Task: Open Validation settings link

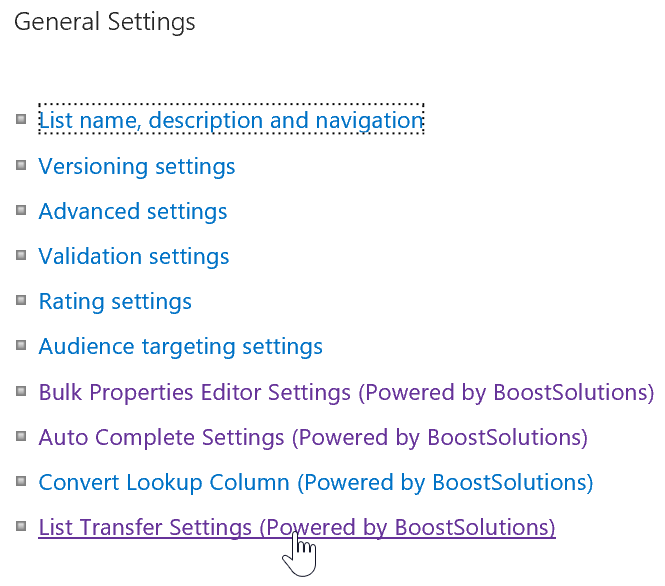Action: coord(134,257)
